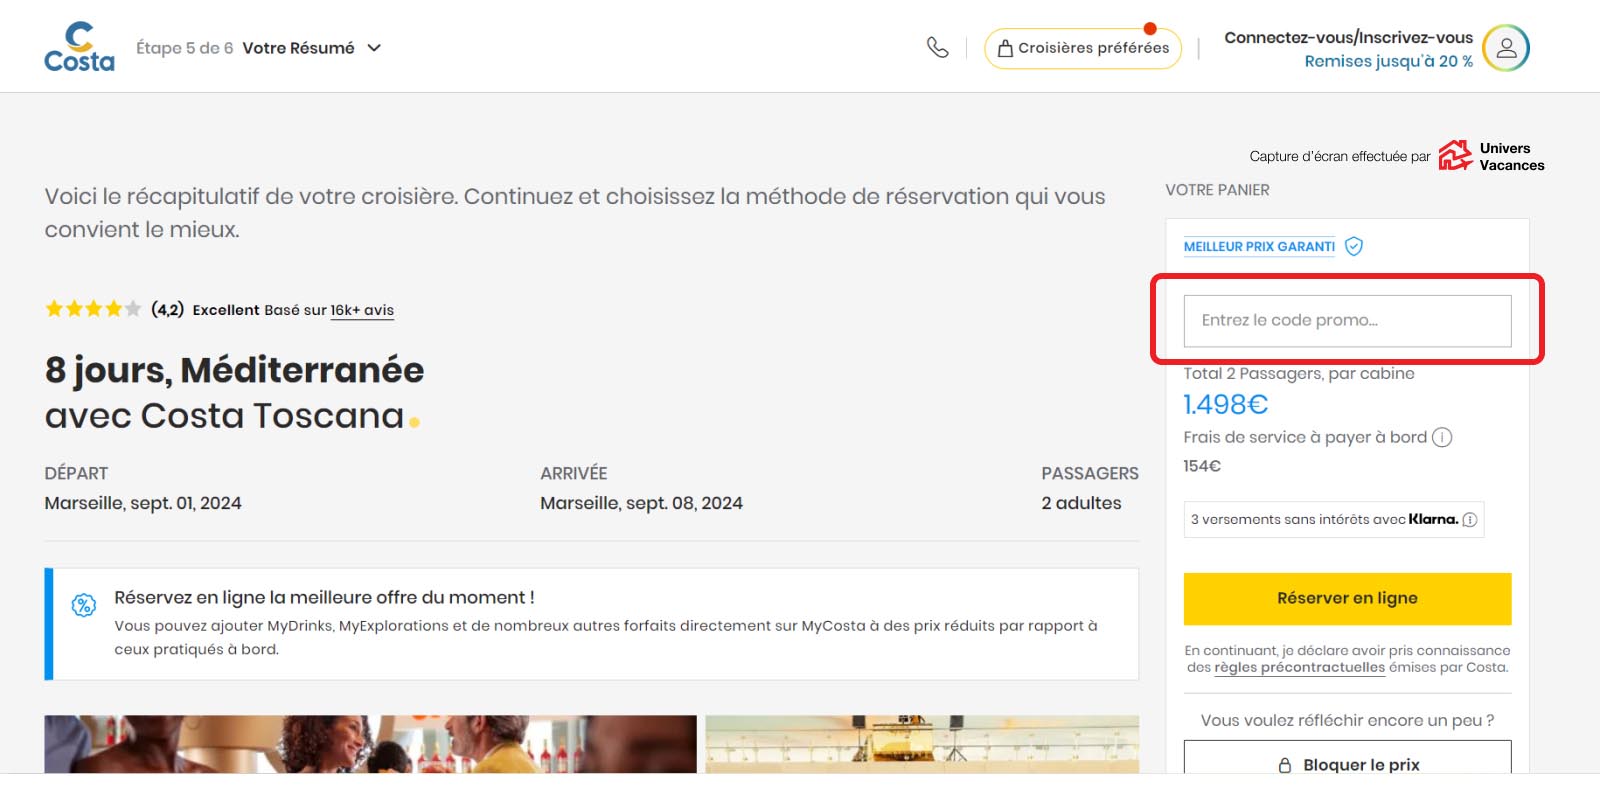The width and height of the screenshot is (1600, 800).
Task: Expand the Votre Résumé step dropdown
Action: [x=374, y=48]
